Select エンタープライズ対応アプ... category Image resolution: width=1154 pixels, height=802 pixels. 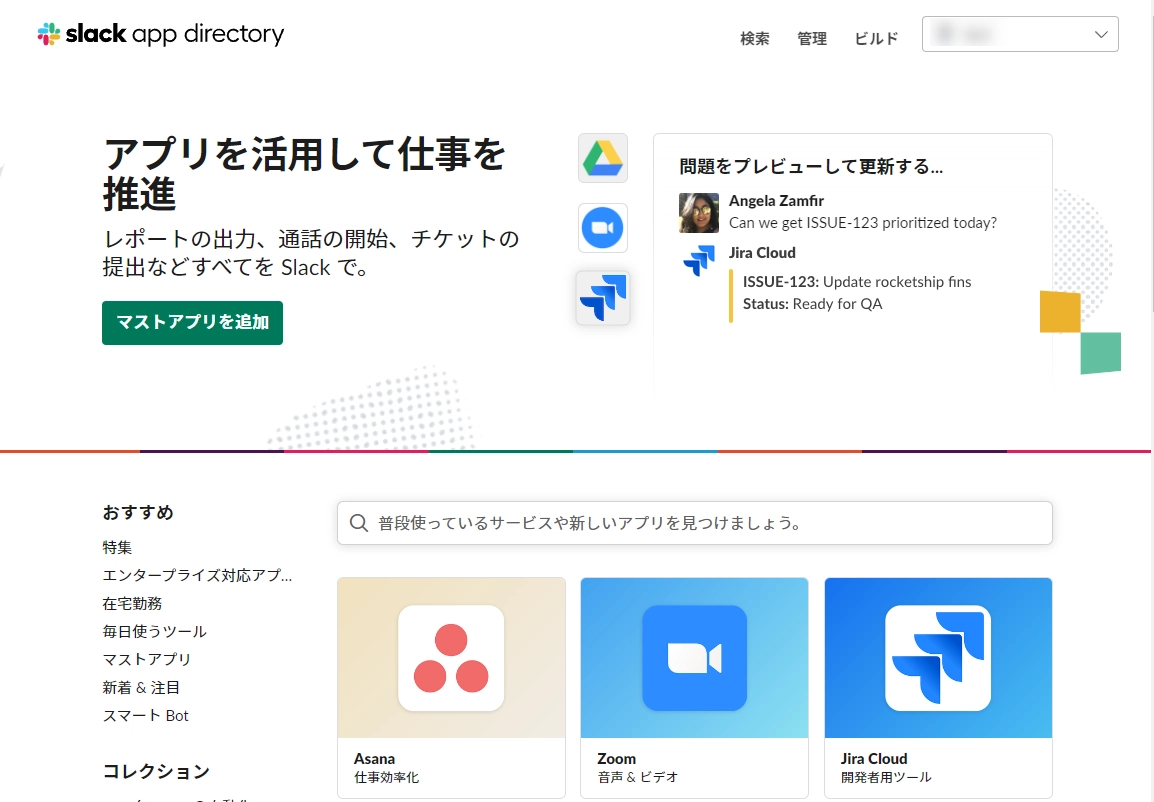197,575
